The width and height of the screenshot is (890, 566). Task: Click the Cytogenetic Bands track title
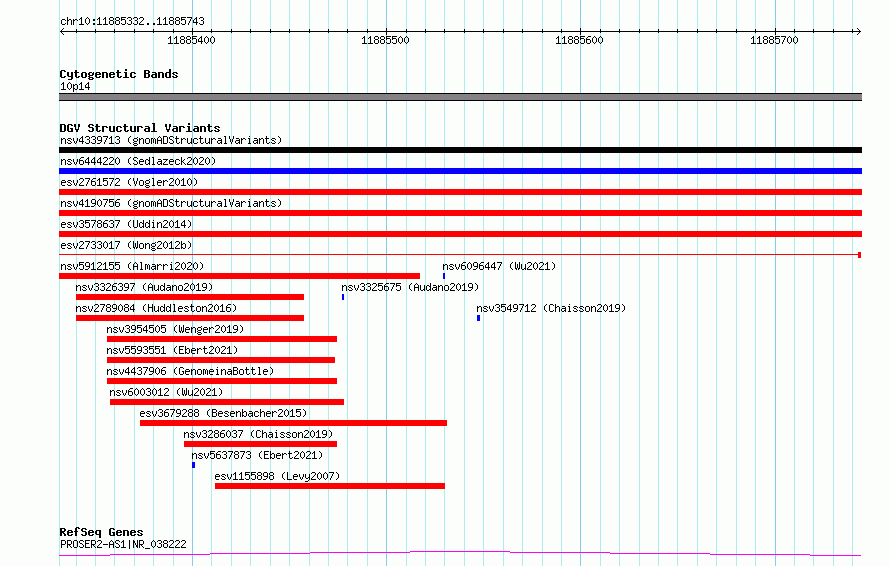pos(119,74)
